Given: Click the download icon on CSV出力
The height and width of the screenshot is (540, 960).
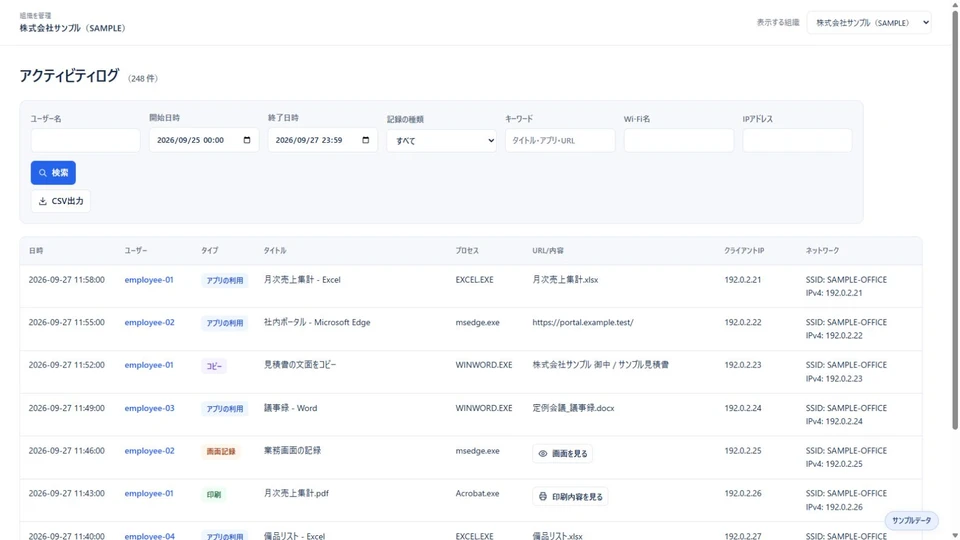Looking at the screenshot, I should tap(43, 201).
